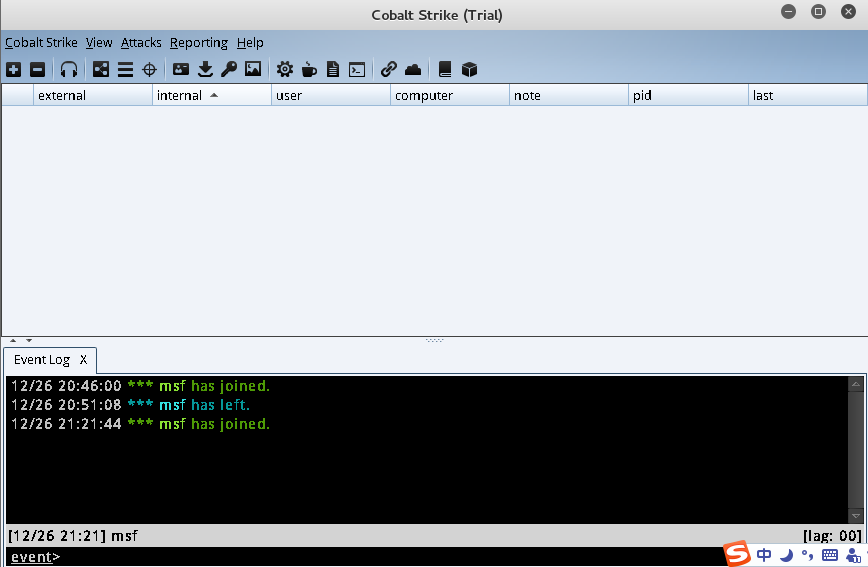This screenshot has width=868, height=567.
Task: Open the Attacks menu
Action: click(x=141, y=43)
